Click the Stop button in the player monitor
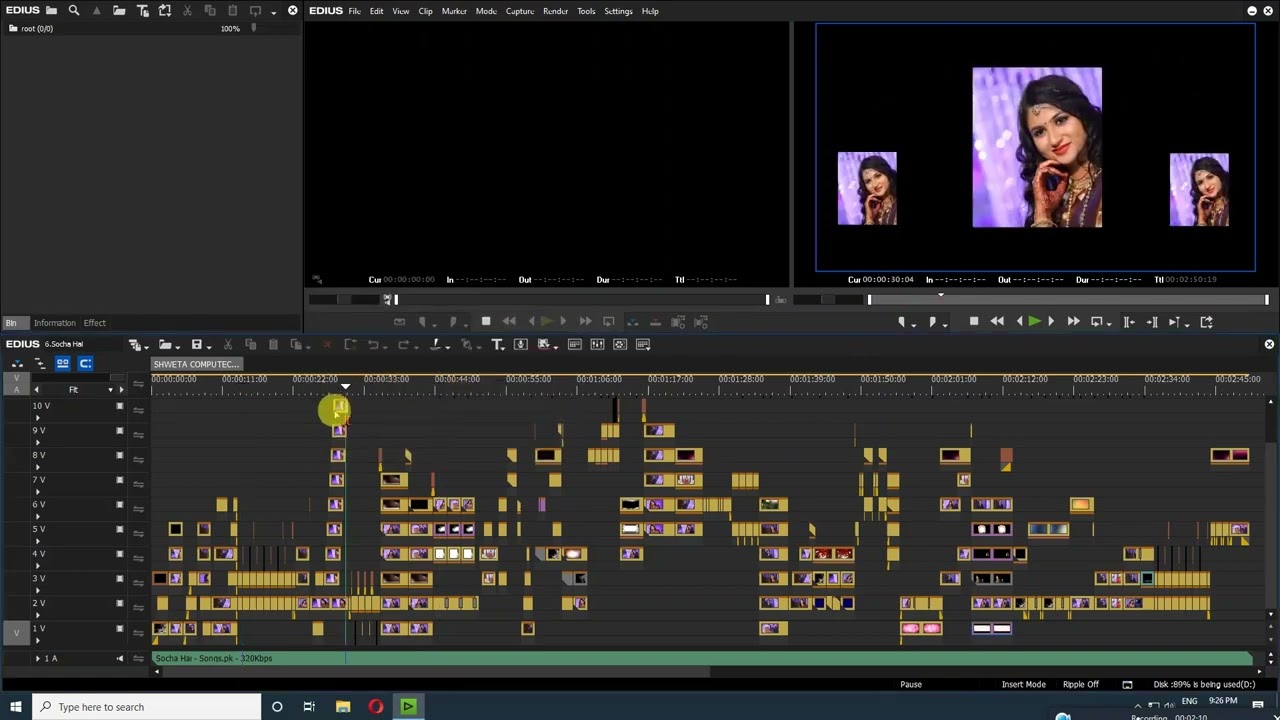1280x720 pixels. click(x=486, y=322)
